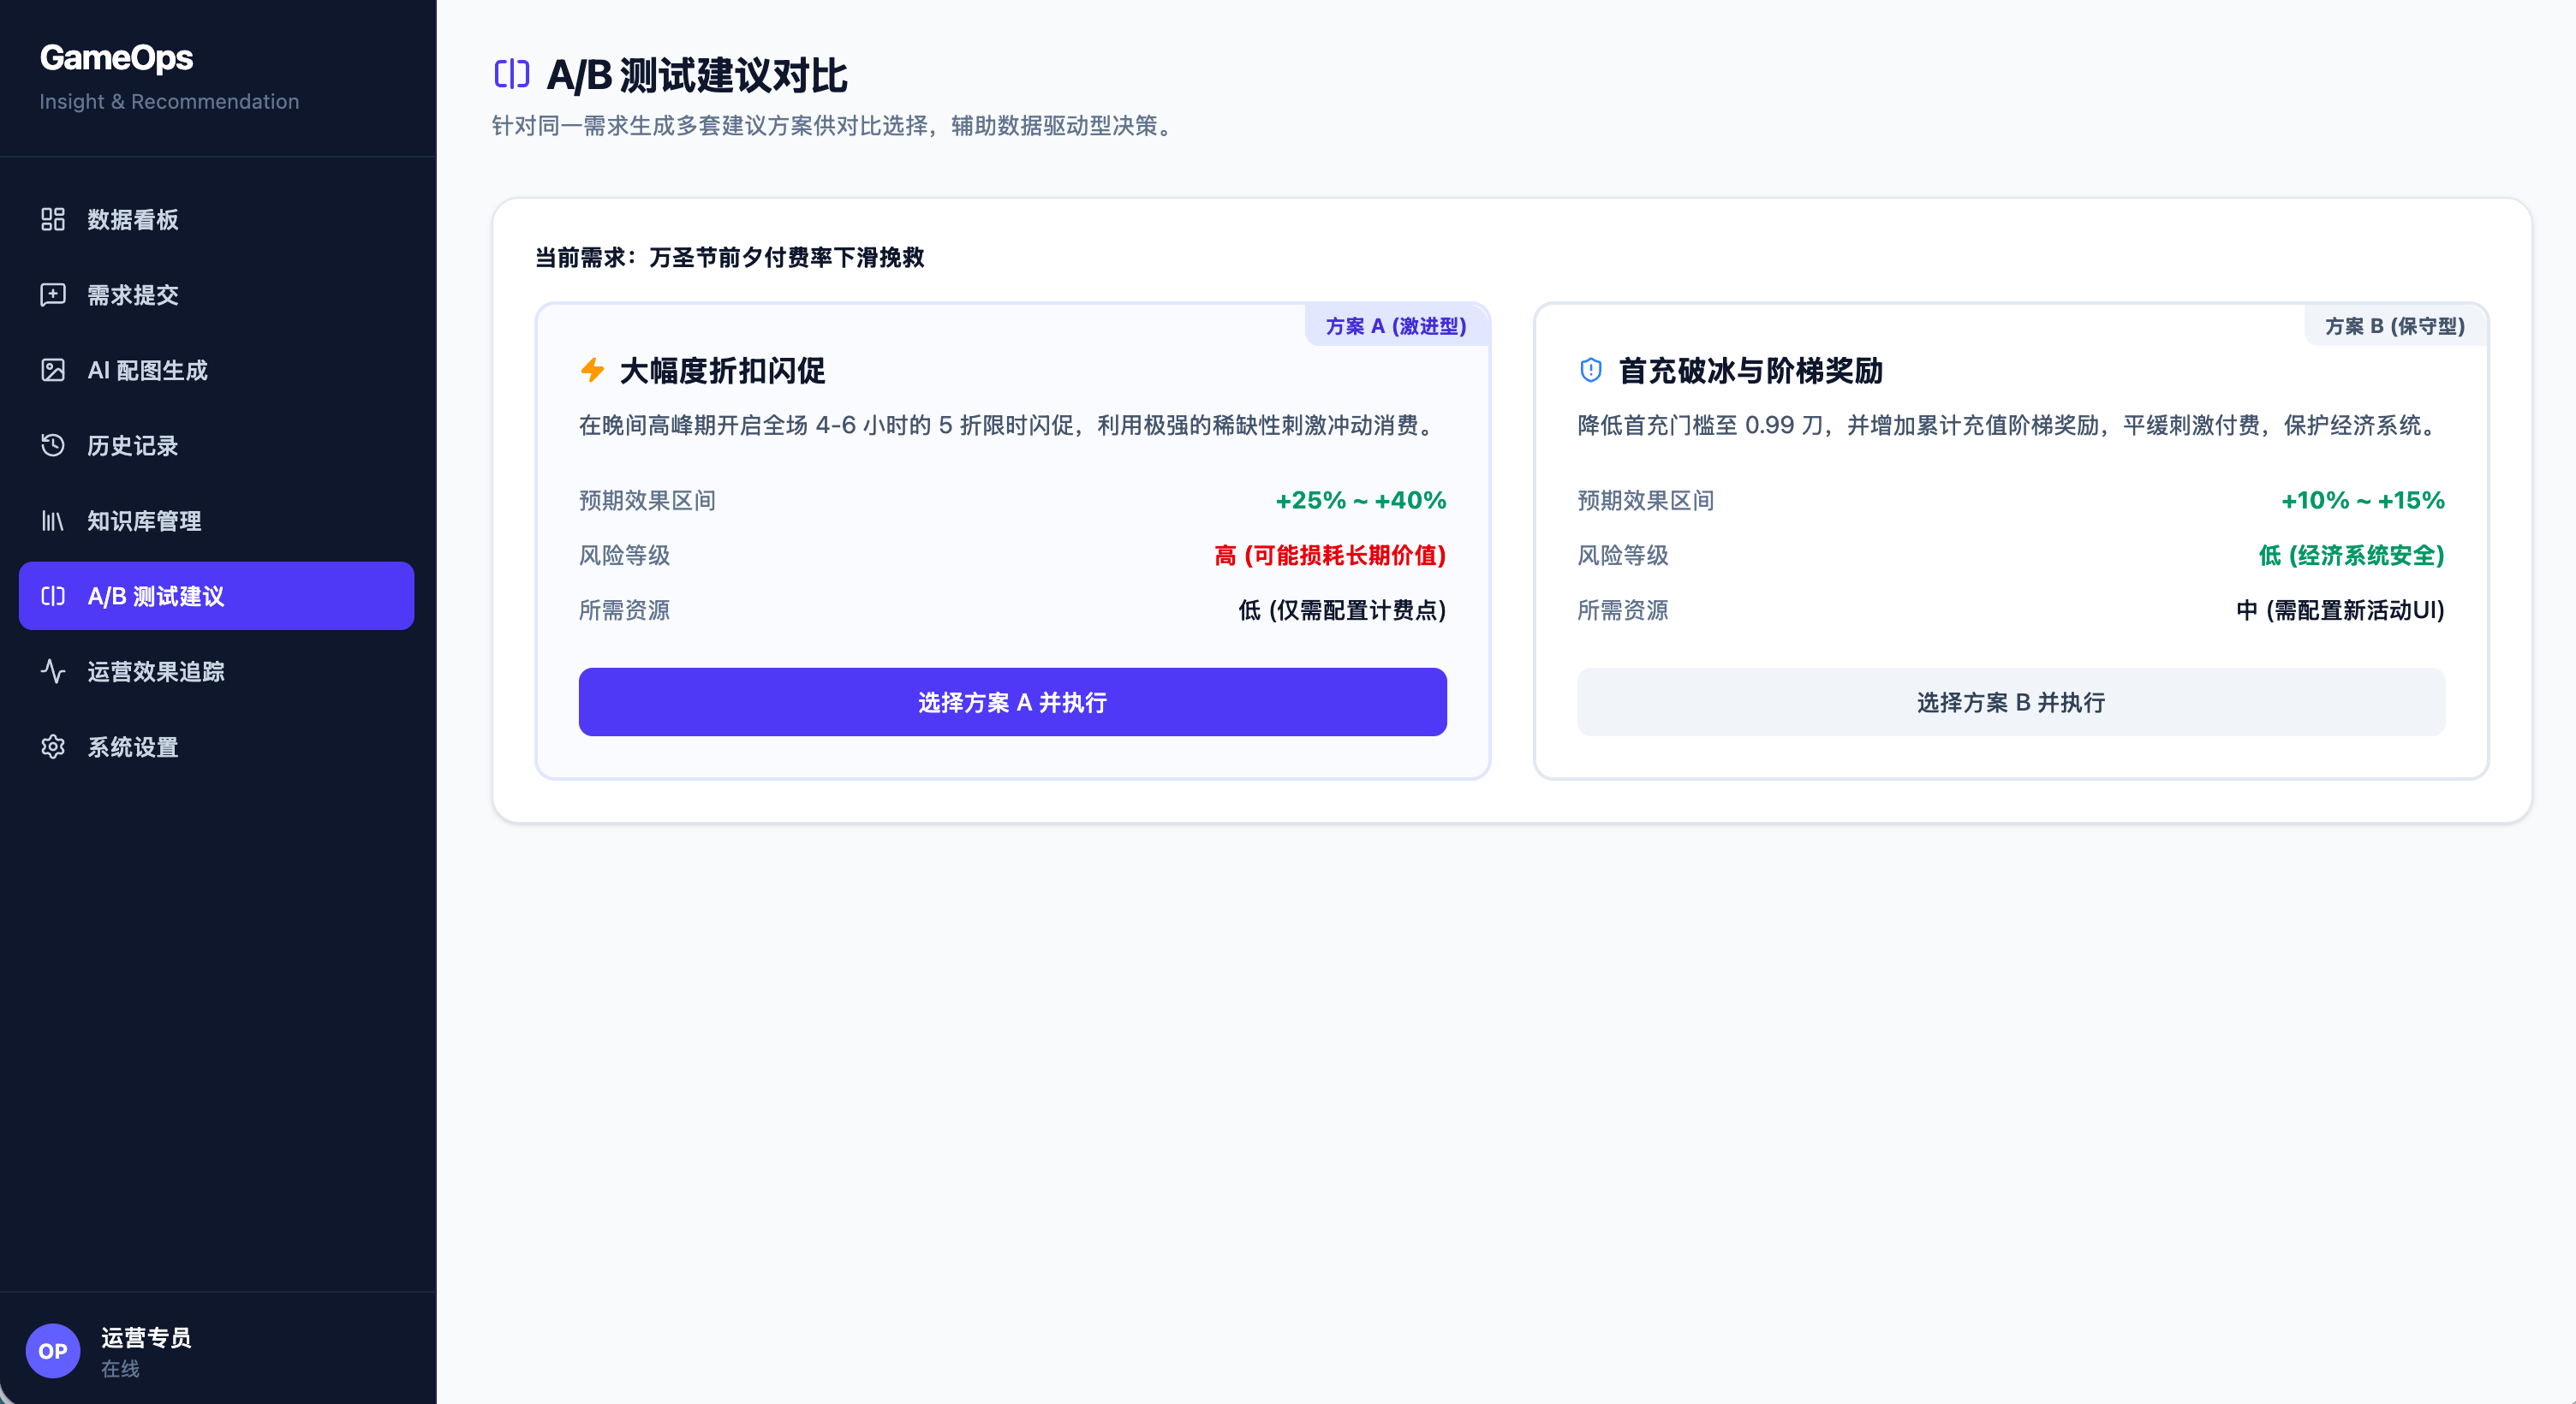Click the 历史记录 history clock icon
Screen dimensions: 2576x1404
tap(53, 445)
